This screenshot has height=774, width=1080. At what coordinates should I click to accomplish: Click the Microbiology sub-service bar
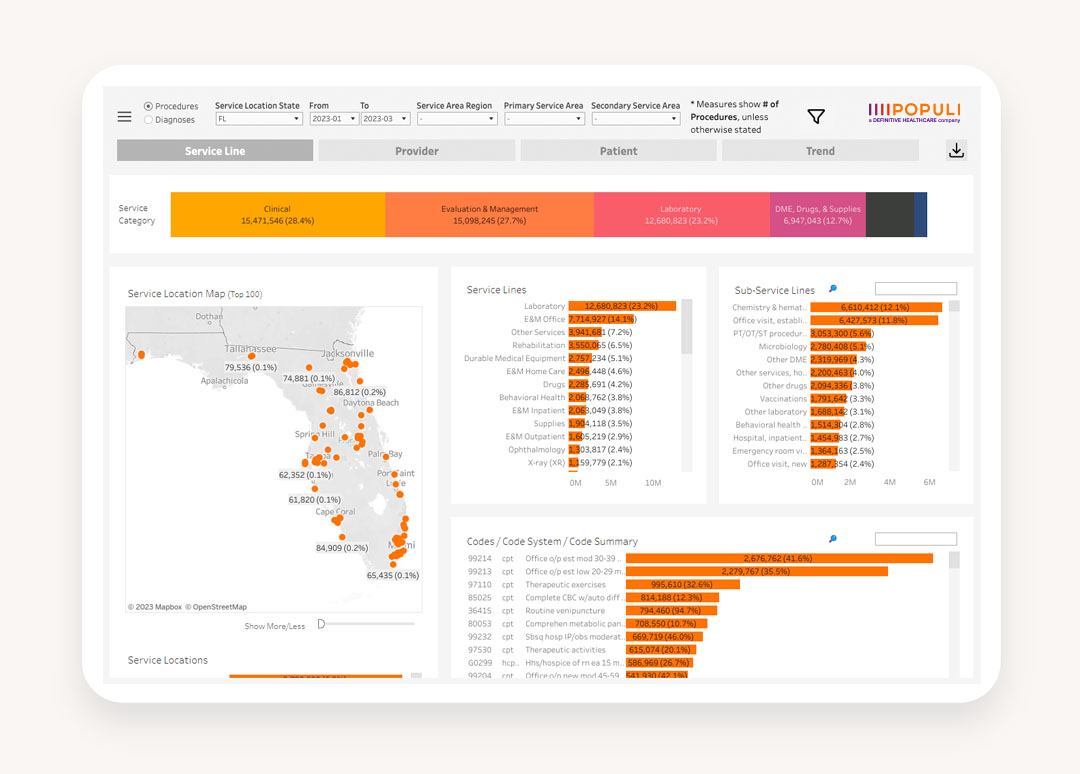pyautogui.click(x=838, y=346)
